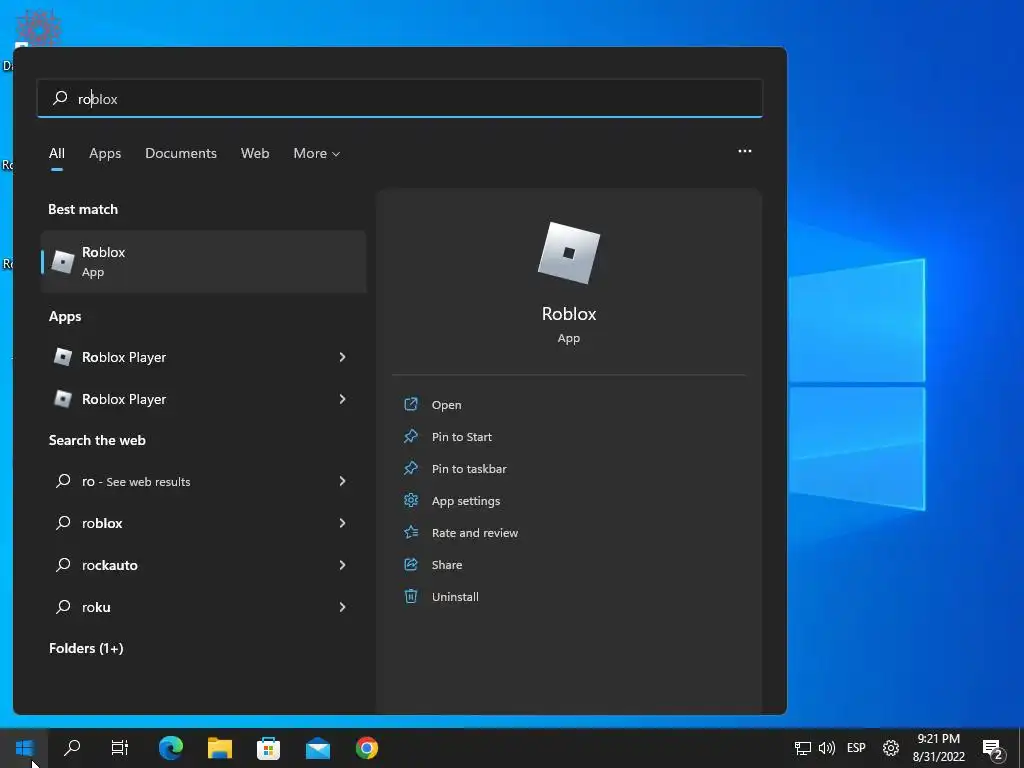Open File Explorer from taskbar
This screenshot has height=768, width=1024.
(220, 748)
